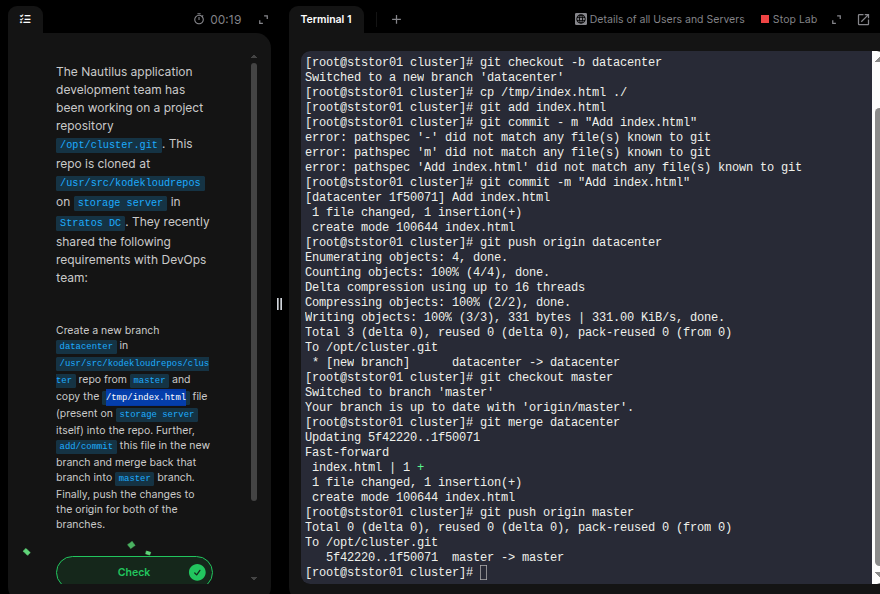Click the Check button
Screen dimensions: 880x594
coord(134,572)
